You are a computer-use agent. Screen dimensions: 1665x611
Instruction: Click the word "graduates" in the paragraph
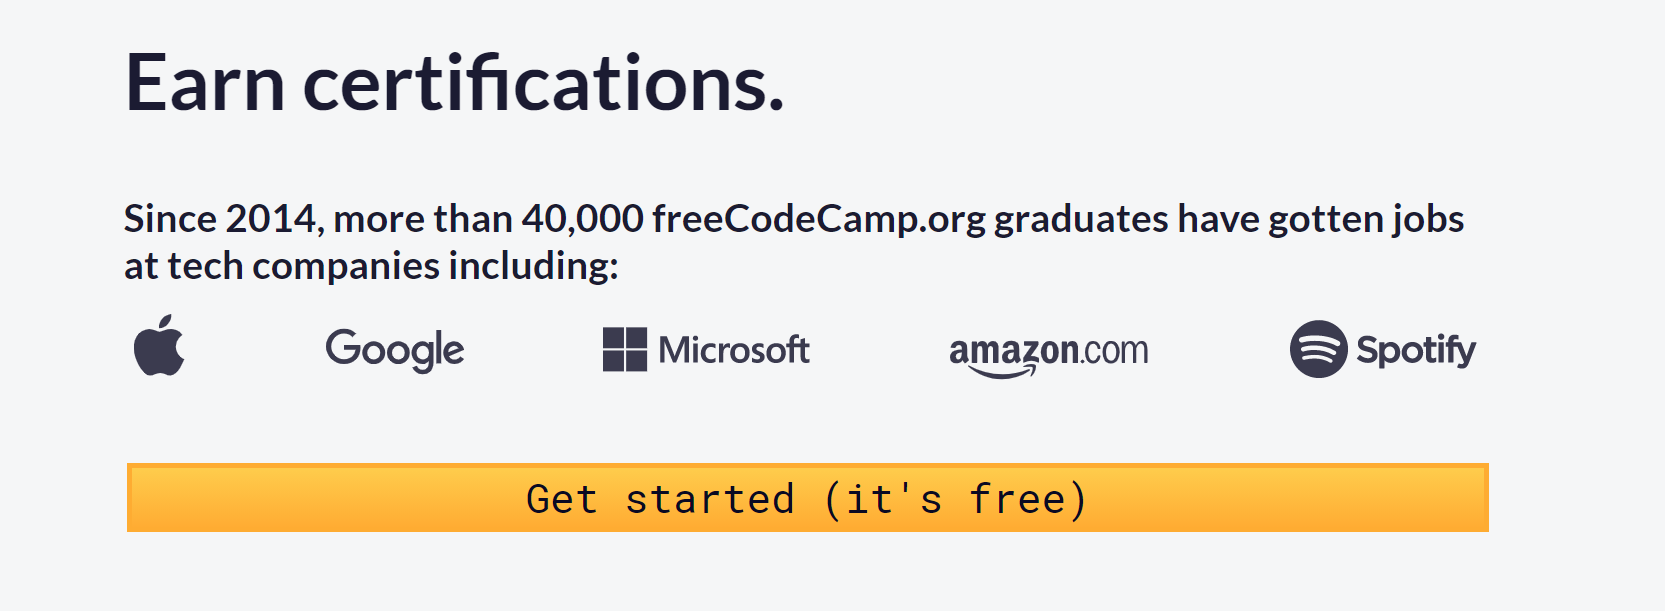point(1081,219)
